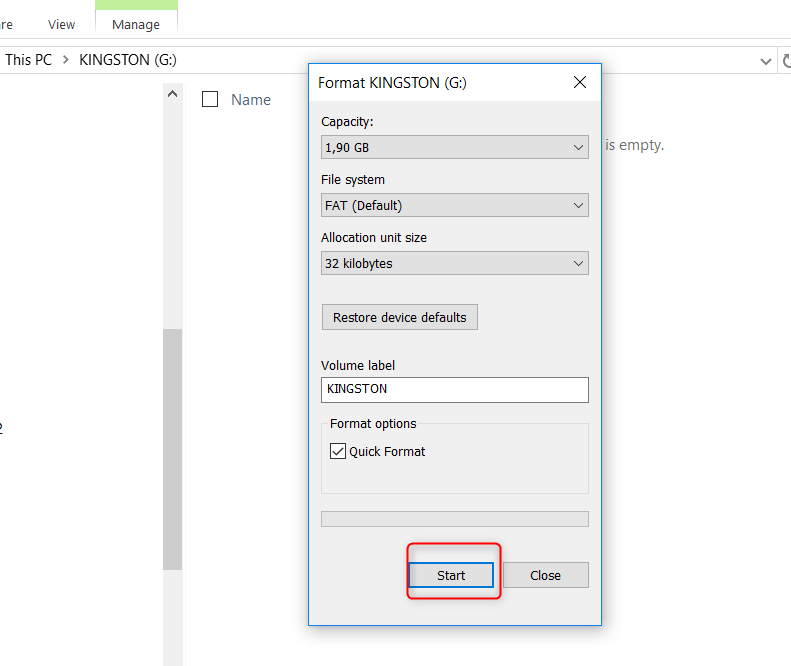Select KINGSTON (G:) in the address path
Viewport: 791px width, 666px height.
pyautogui.click(x=127, y=60)
